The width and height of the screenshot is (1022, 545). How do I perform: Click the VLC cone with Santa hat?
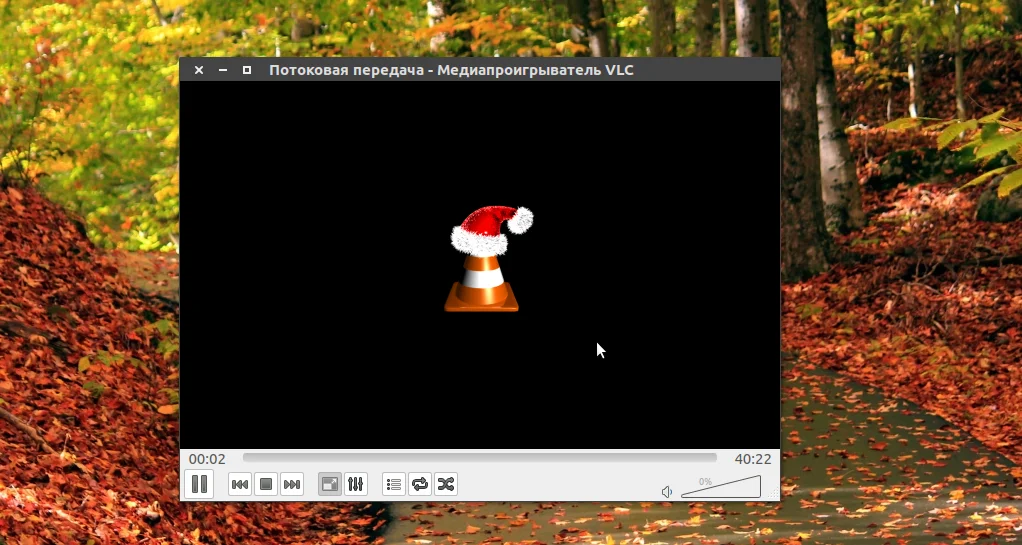coord(490,259)
